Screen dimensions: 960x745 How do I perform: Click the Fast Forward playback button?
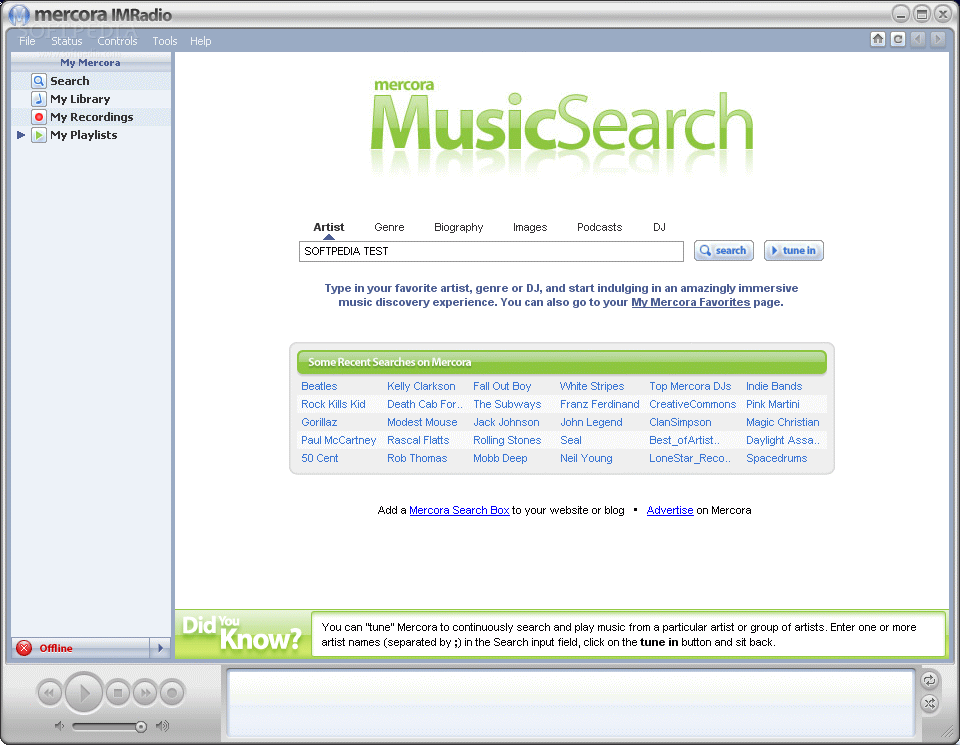point(144,693)
